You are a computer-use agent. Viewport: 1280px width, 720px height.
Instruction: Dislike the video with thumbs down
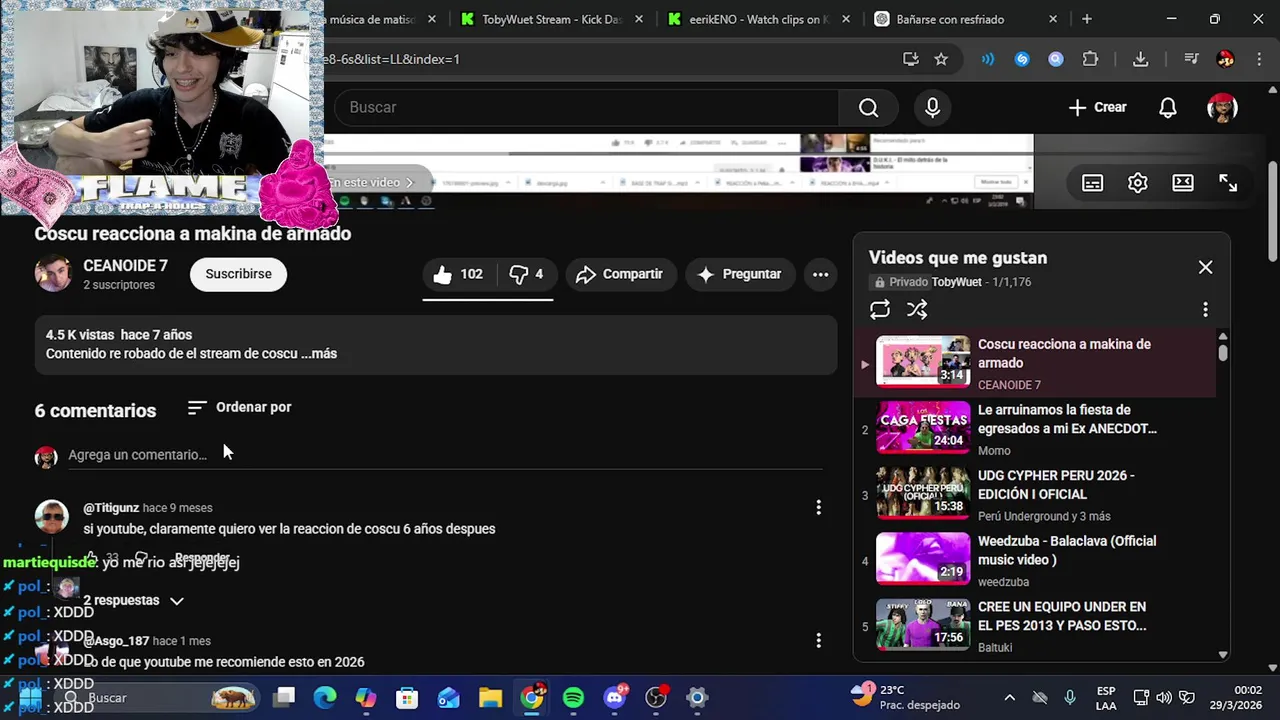[x=526, y=274]
